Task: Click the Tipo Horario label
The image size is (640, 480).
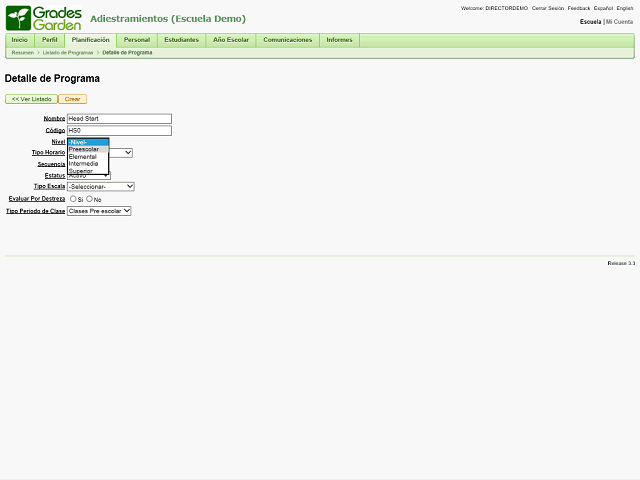Action: (x=49, y=153)
